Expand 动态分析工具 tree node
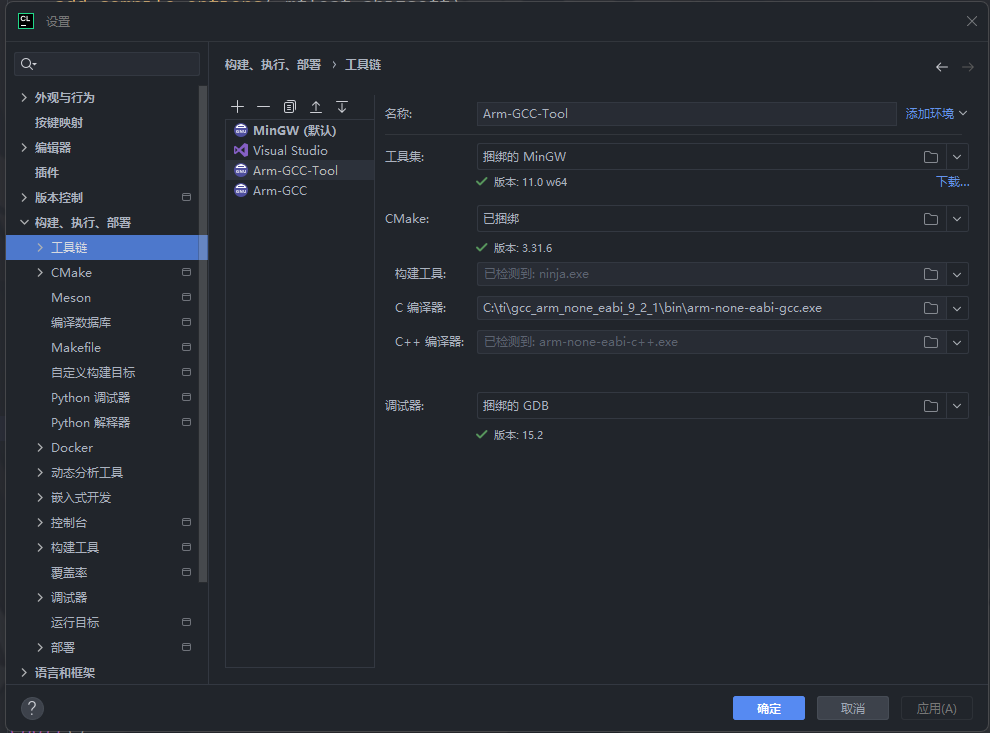The width and height of the screenshot is (990, 733). [40, 472]
